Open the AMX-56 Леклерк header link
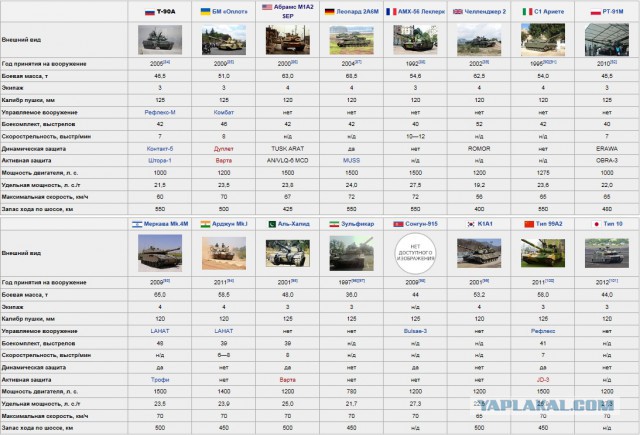The image size is (640, 435). (x=421, y=12)
